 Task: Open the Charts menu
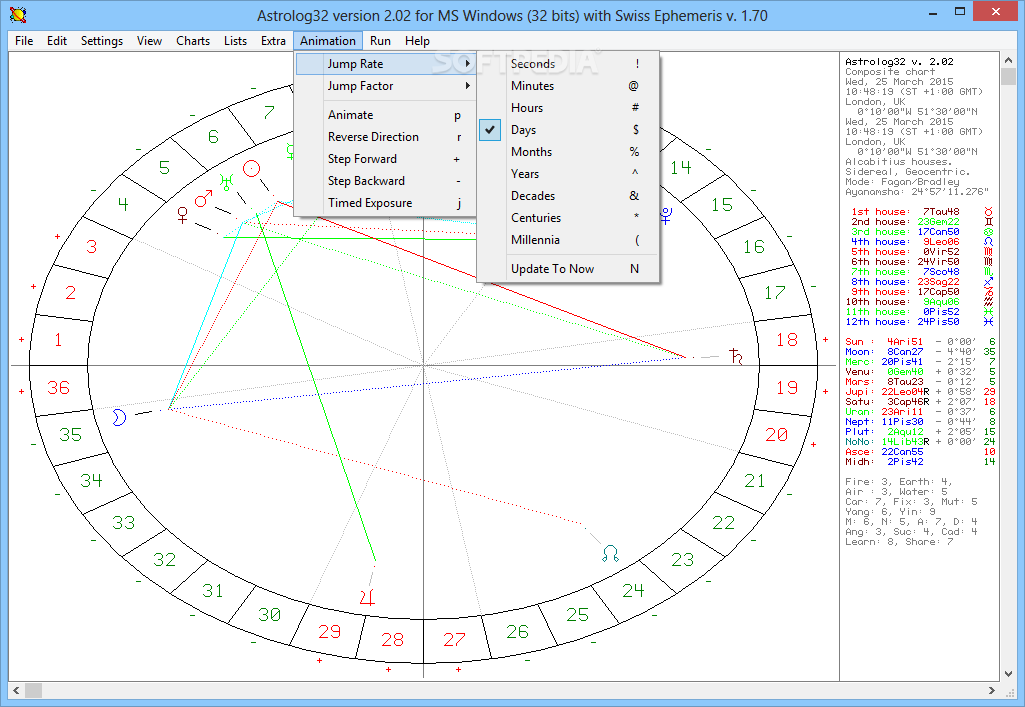tap(193, 41)
